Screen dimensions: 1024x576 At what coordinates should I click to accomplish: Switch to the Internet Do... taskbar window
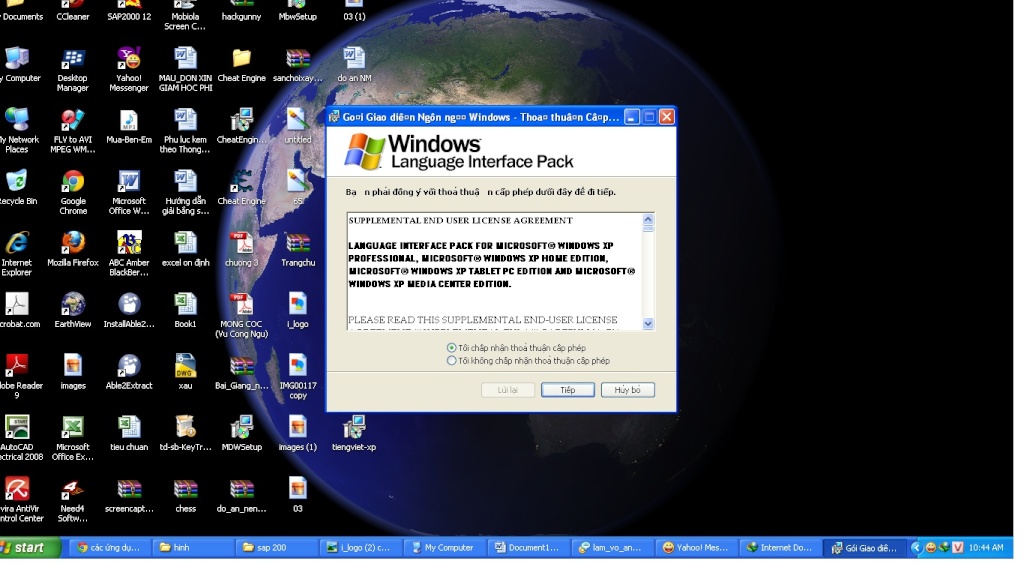click(x=780, y=547)
